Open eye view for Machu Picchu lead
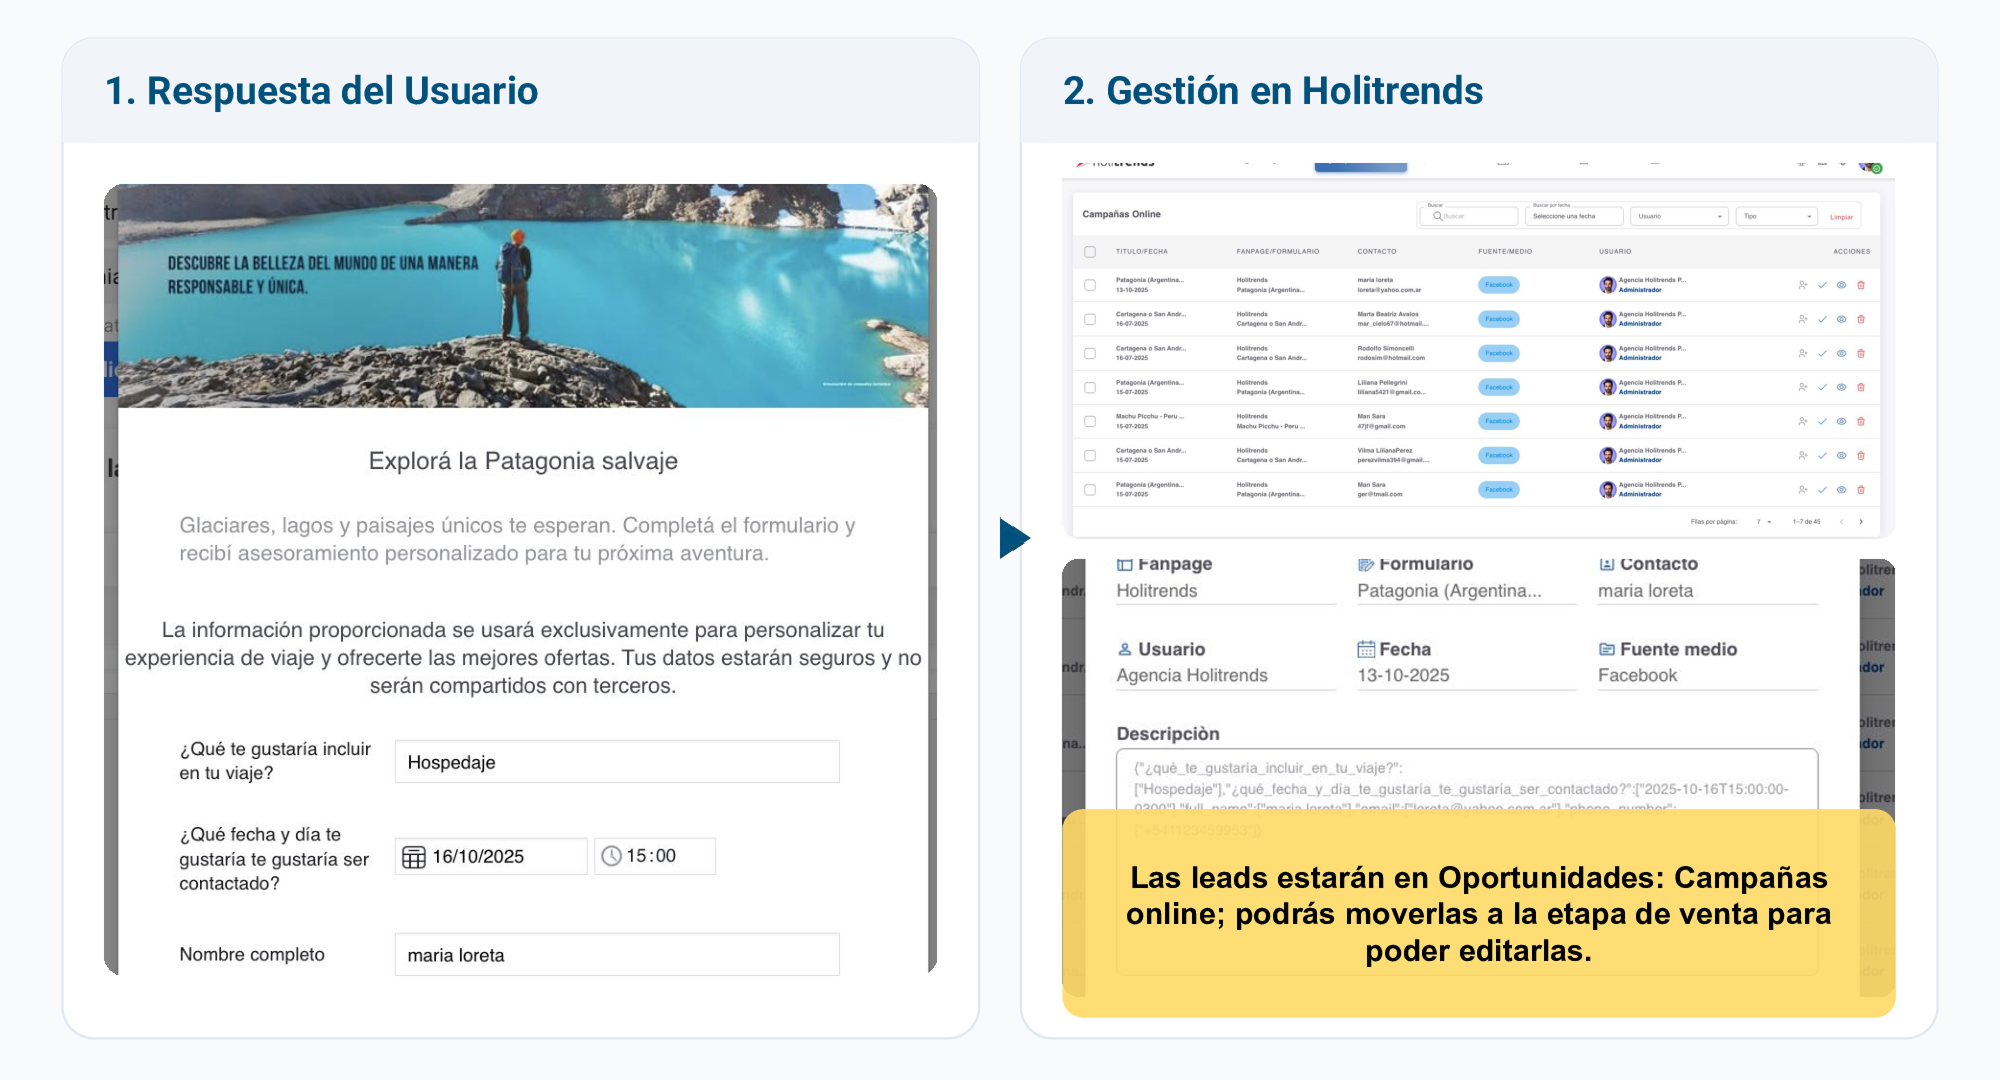2000x1080 pixels. point(1841,421)
